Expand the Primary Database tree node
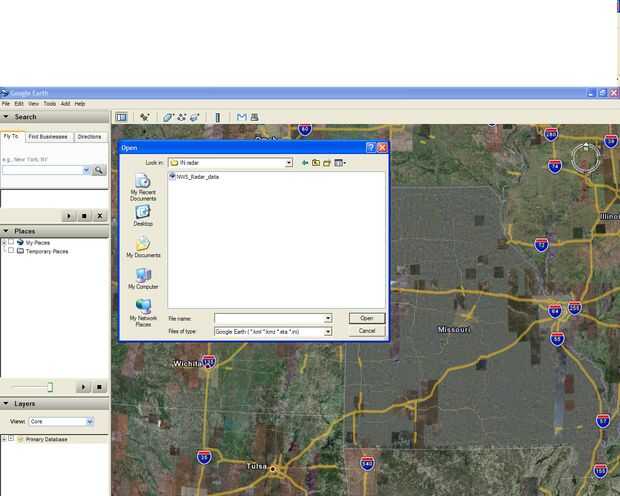This screenshot has width=620, height=496. (4, 439)
